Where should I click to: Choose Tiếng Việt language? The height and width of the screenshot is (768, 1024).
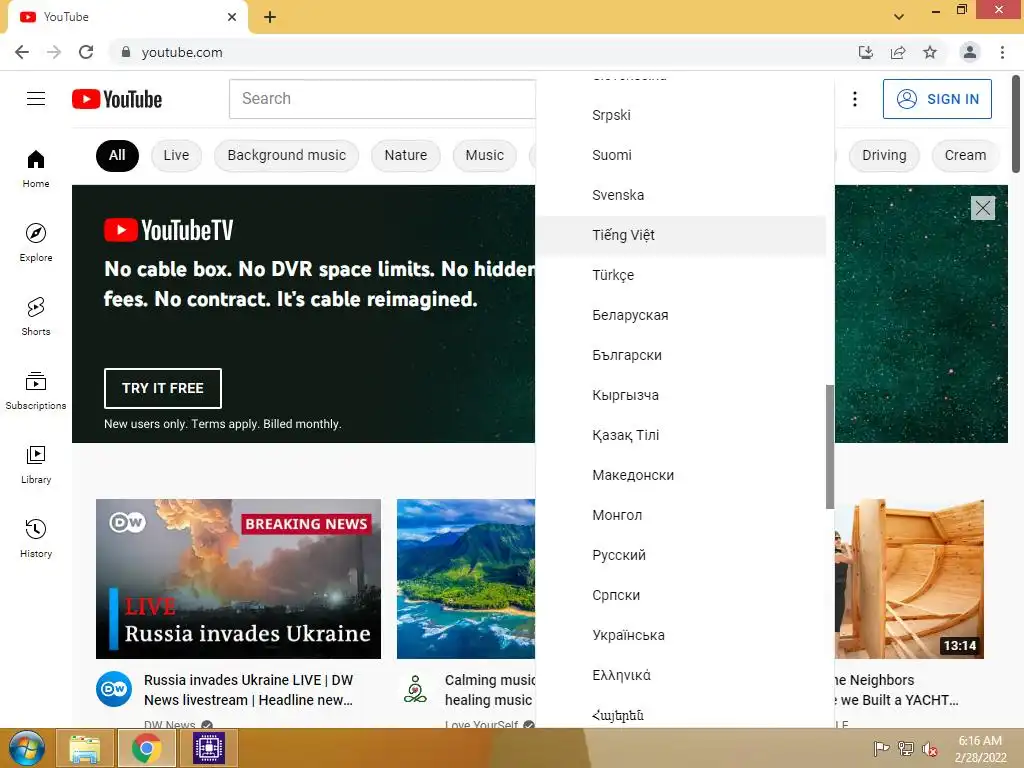click(x=680, y=235)
